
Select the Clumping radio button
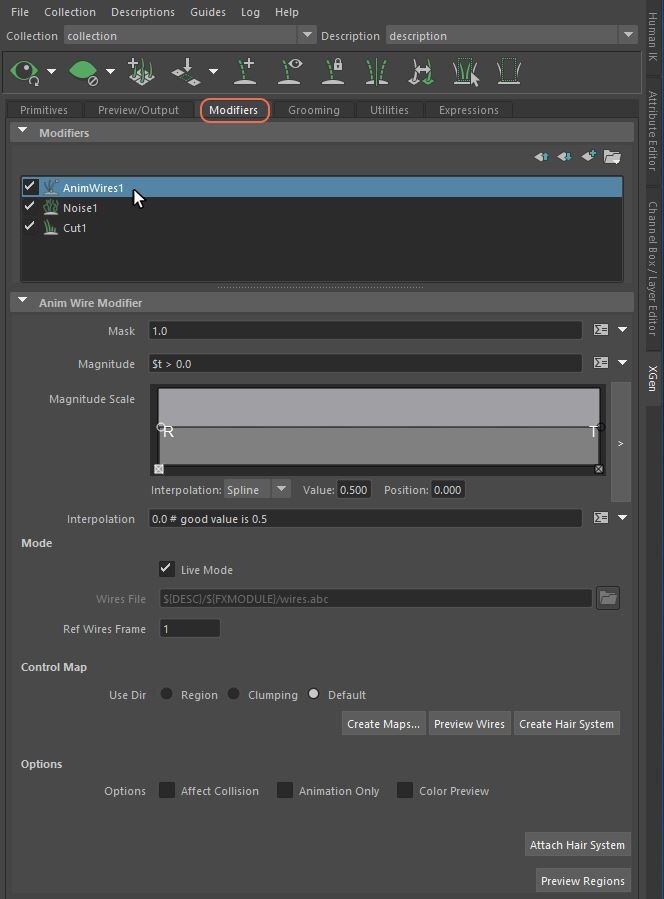(233, 694)
